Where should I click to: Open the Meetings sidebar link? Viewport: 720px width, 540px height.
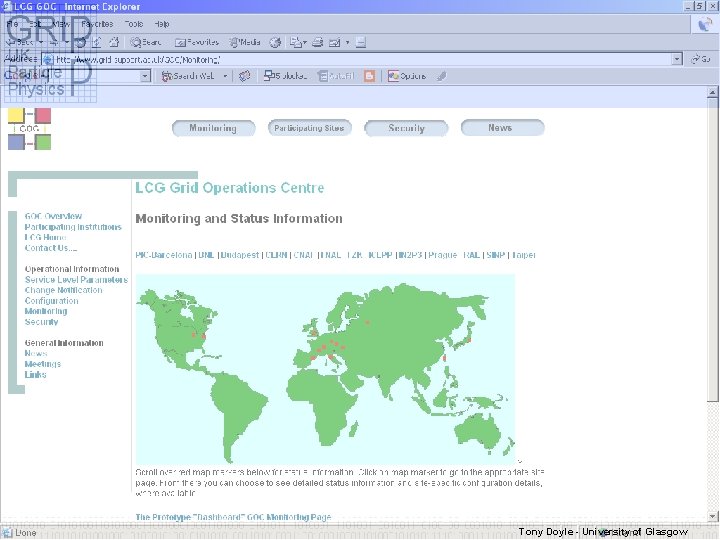point(43,364)
